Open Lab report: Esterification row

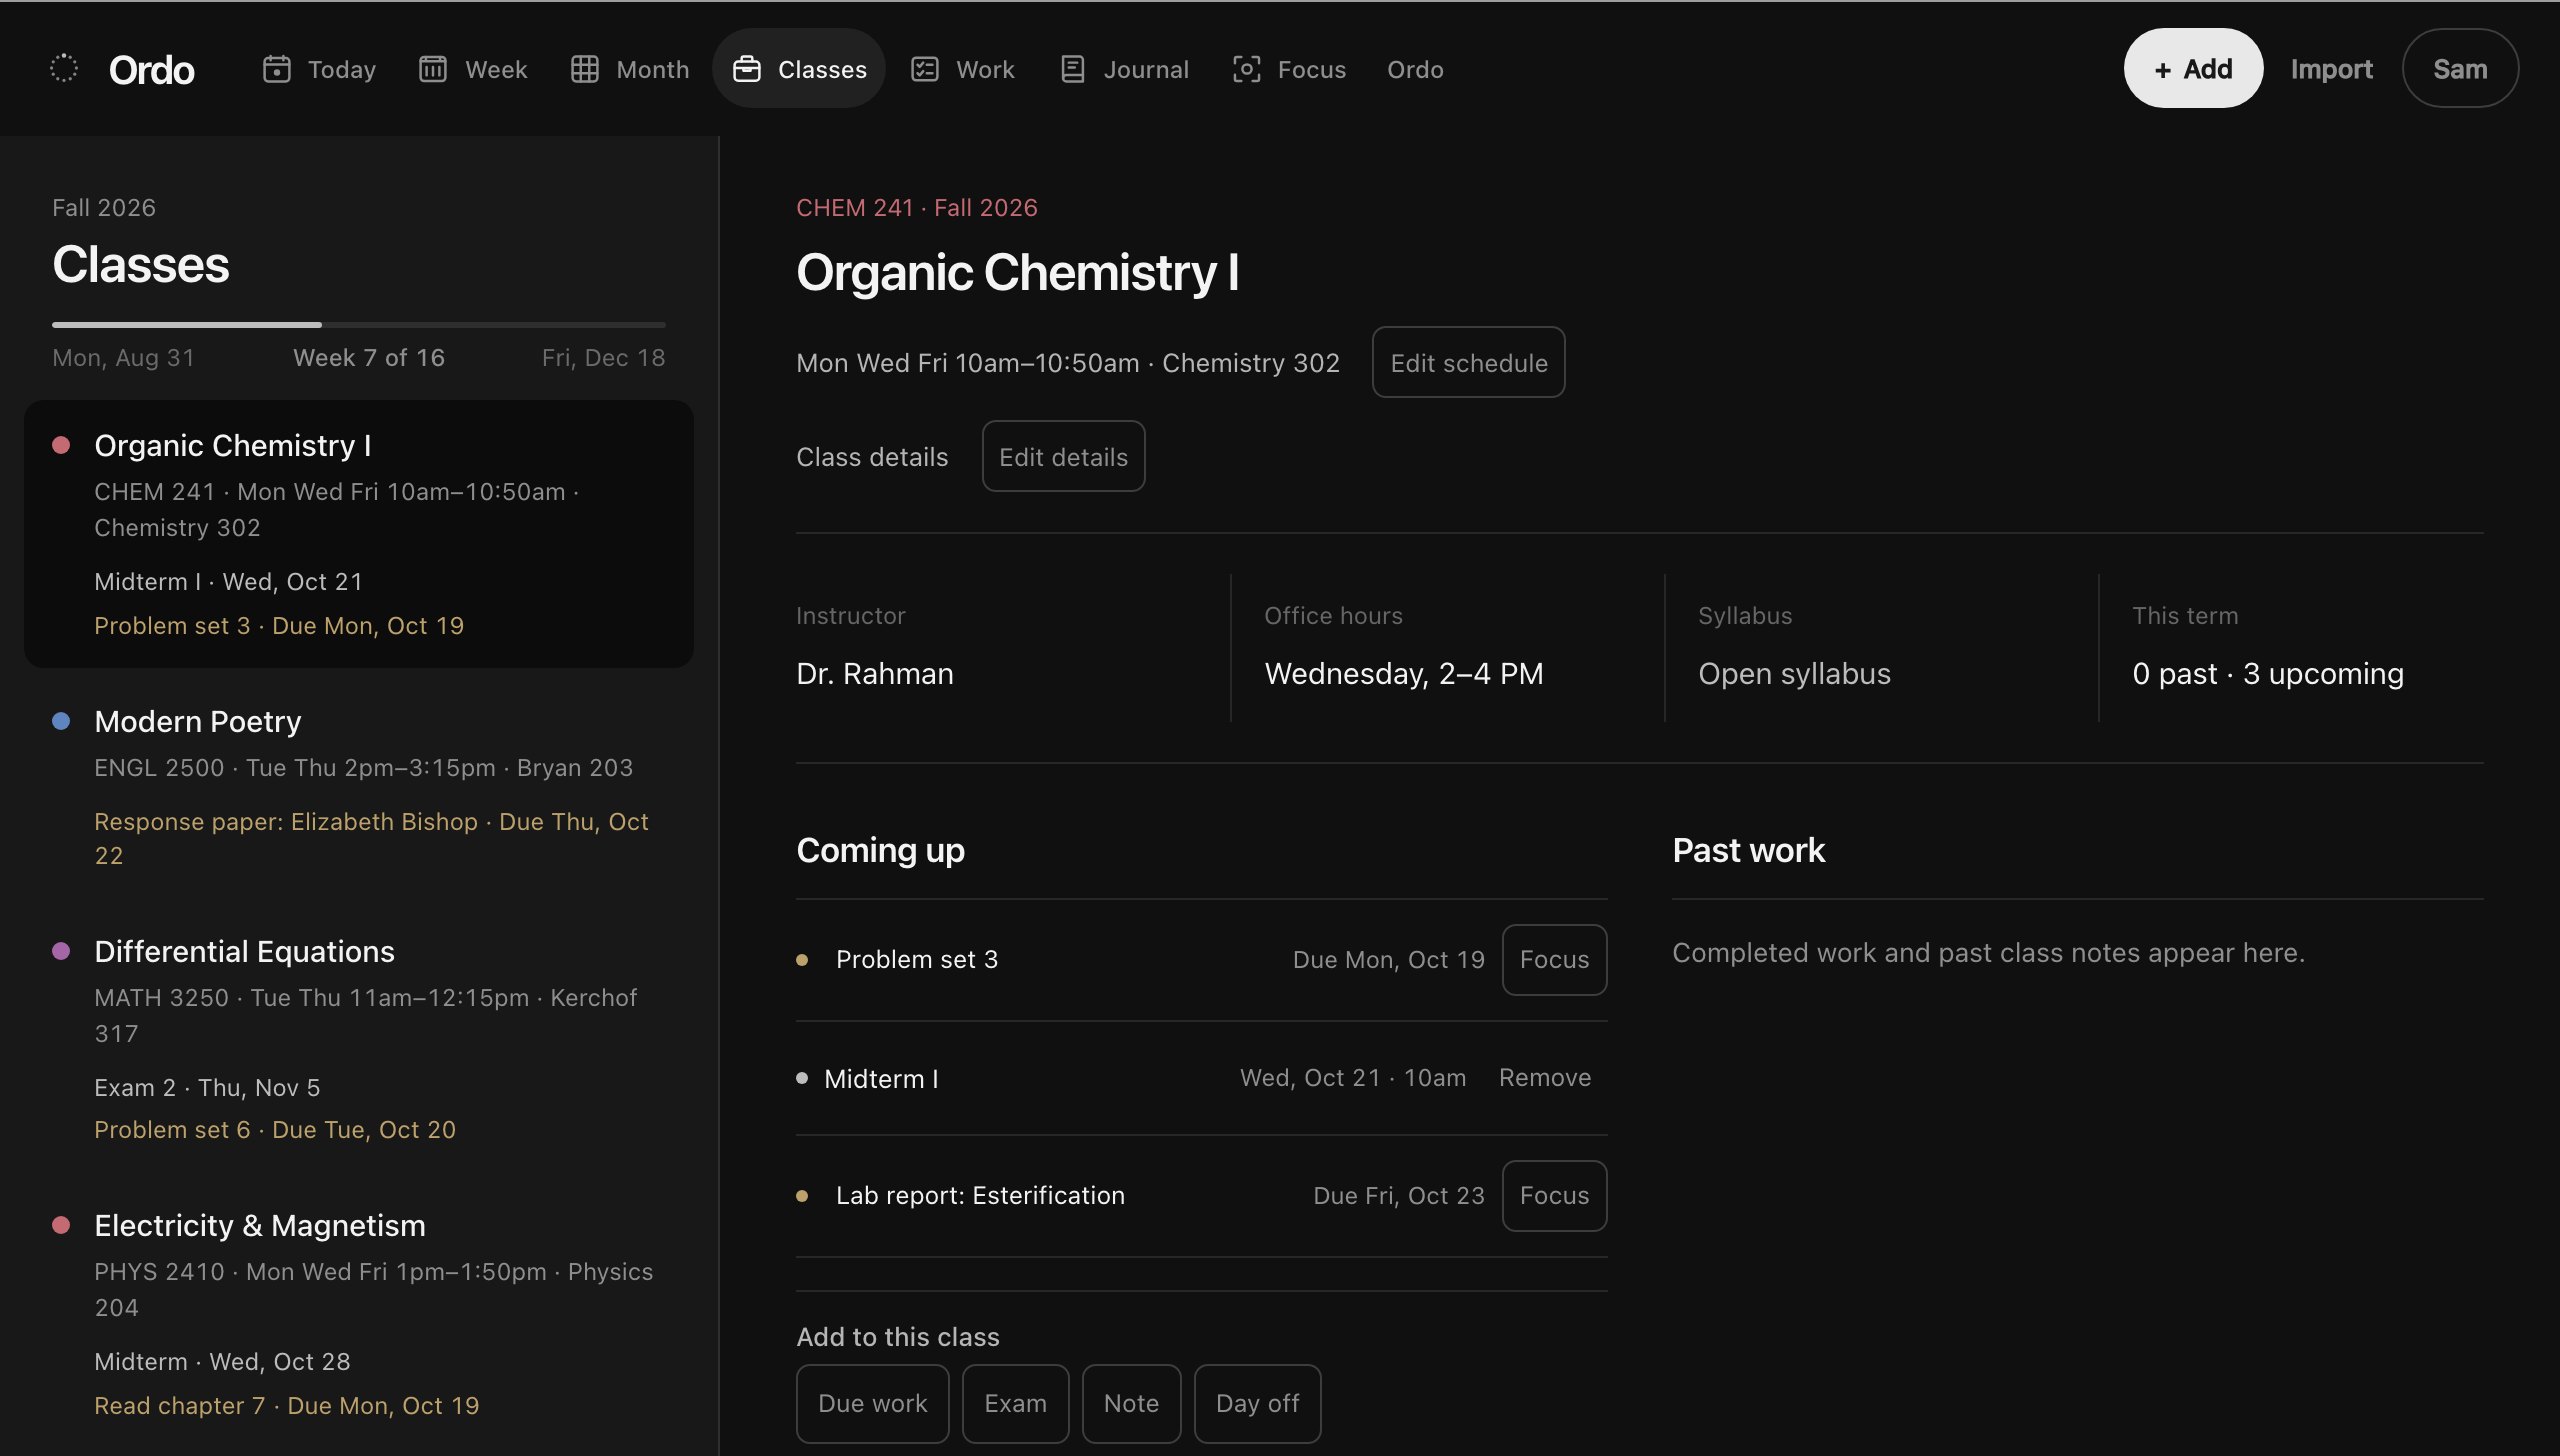pos(1201,1196)
